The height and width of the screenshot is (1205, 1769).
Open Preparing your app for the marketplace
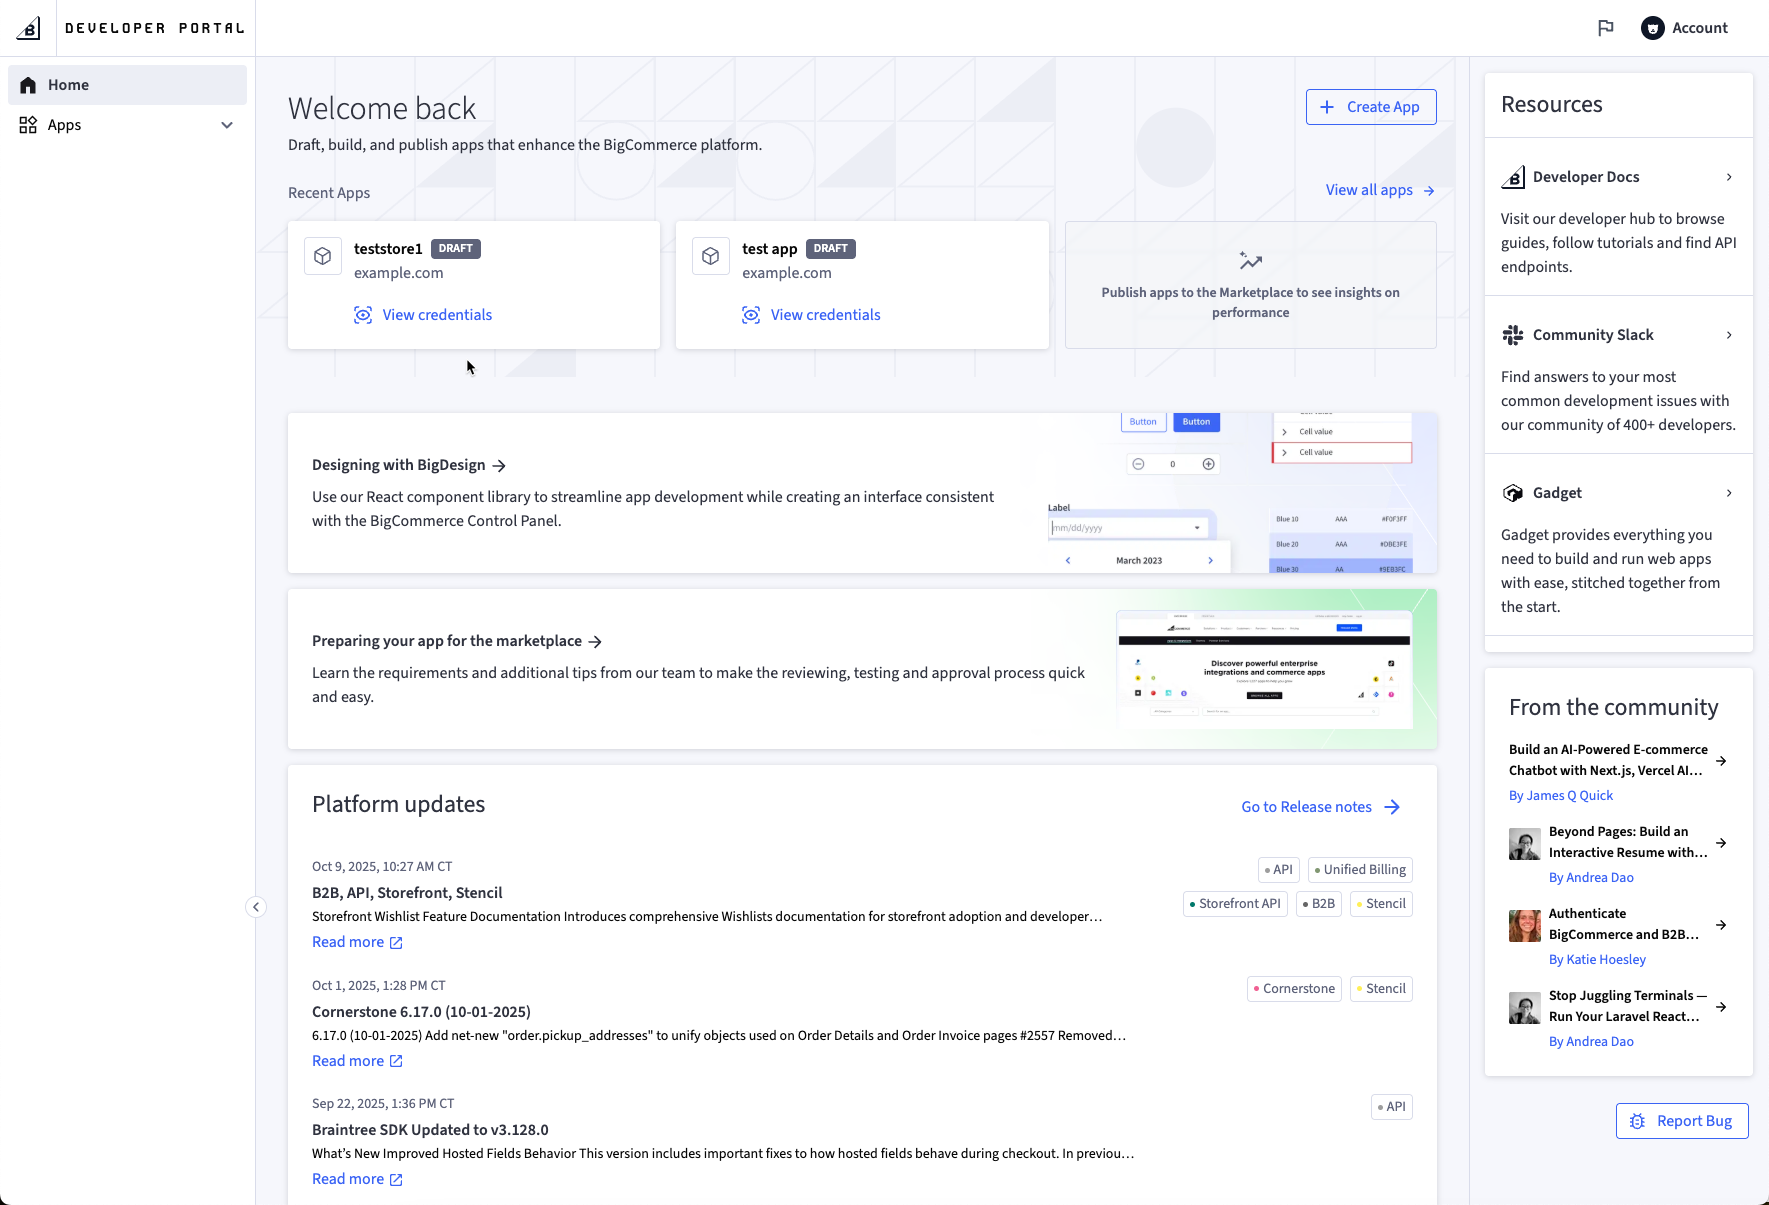click(x=457, y=641)
